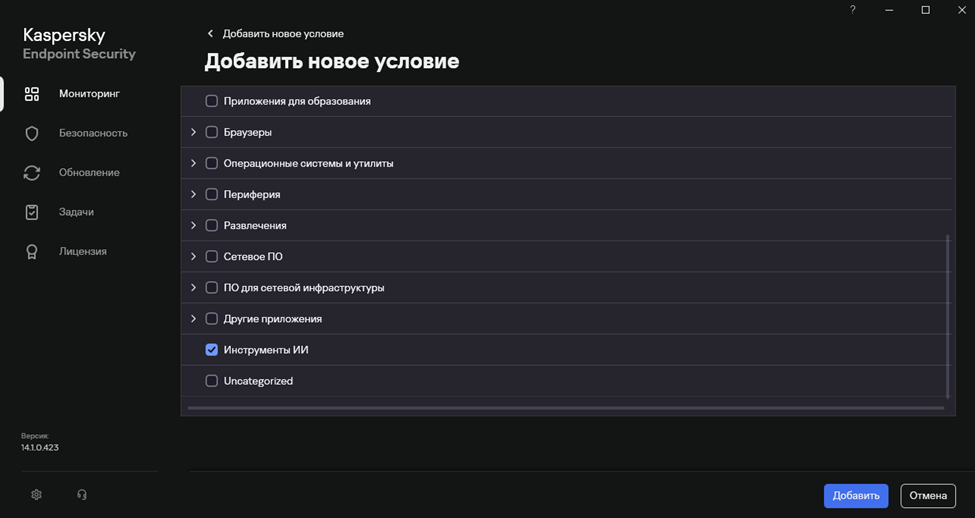Open support via the headset icon
The height and width of the screenshot is (518, 975).
click(81, 494)
